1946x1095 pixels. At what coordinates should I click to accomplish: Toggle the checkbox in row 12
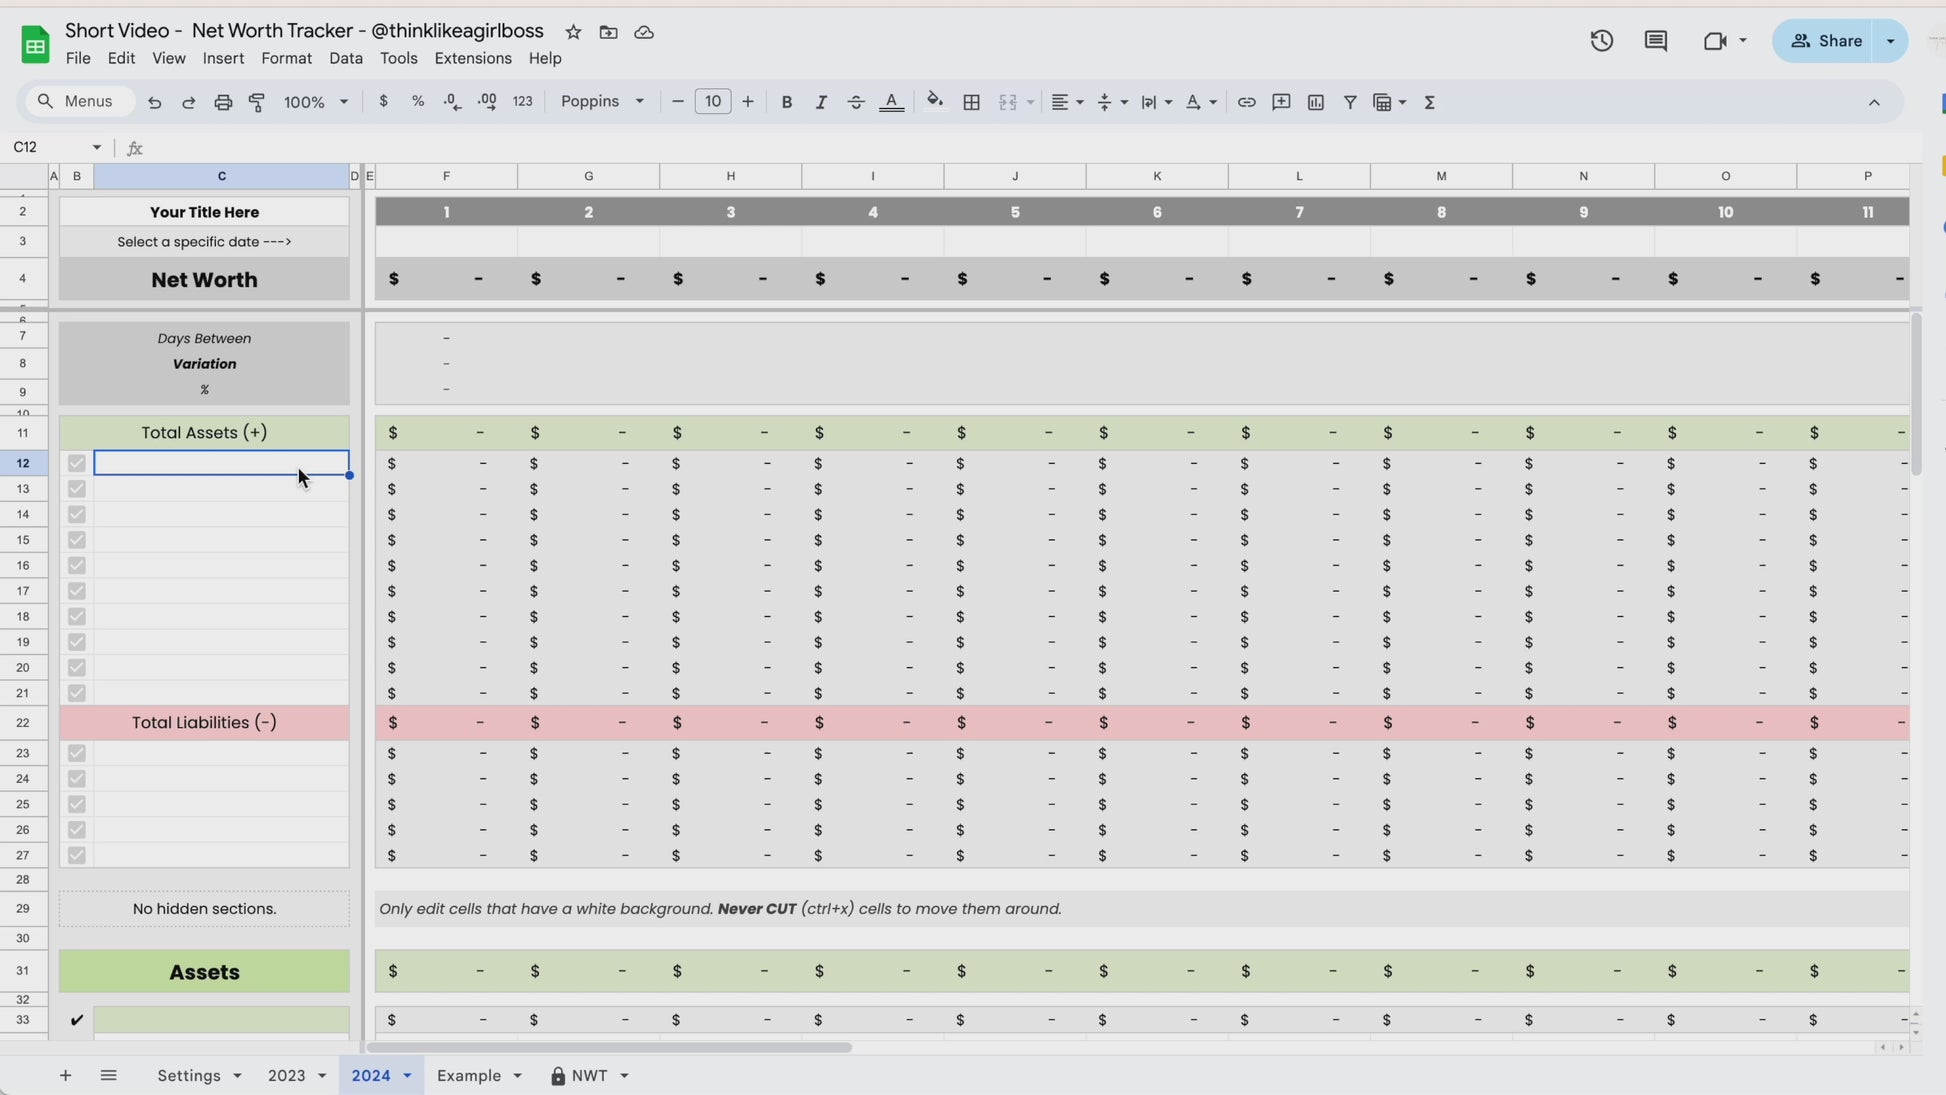[77, 463]
